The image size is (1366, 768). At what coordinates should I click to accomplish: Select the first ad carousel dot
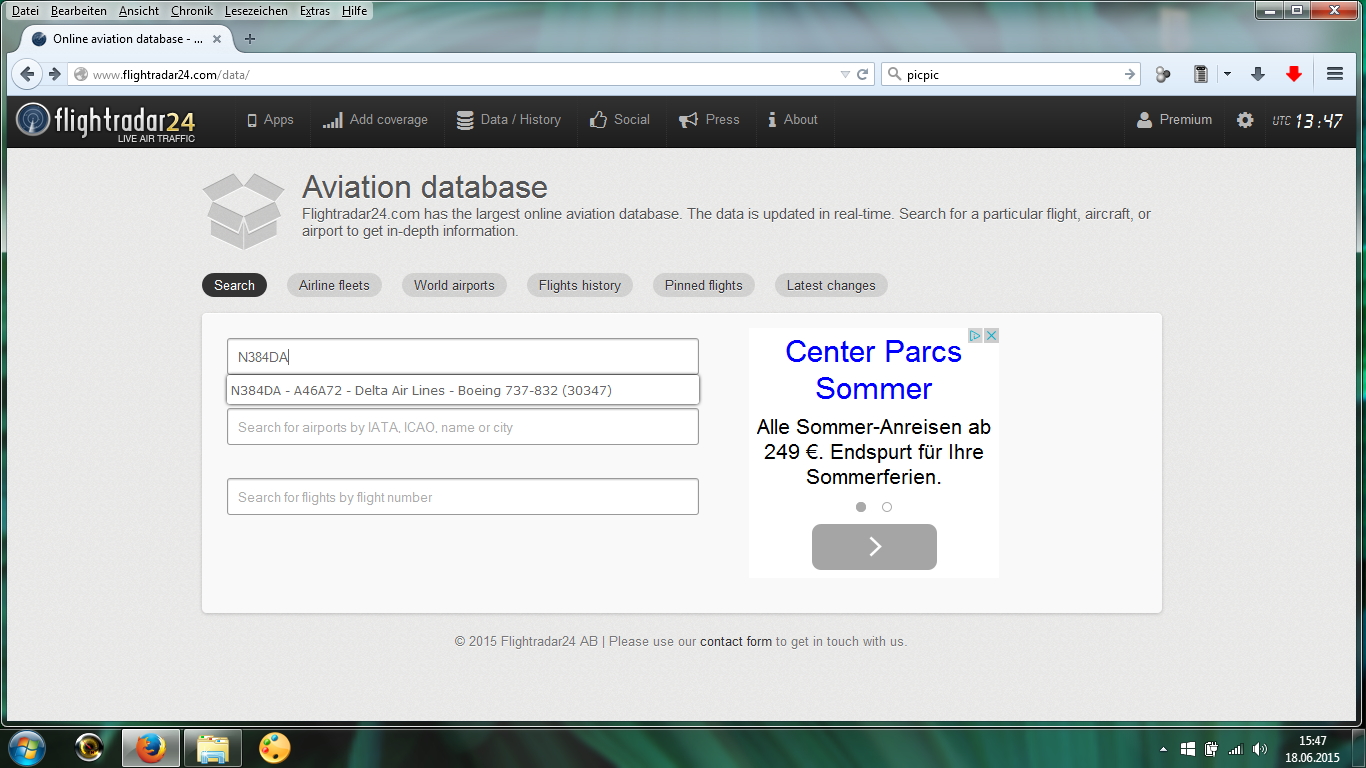[x=861, y=507]
